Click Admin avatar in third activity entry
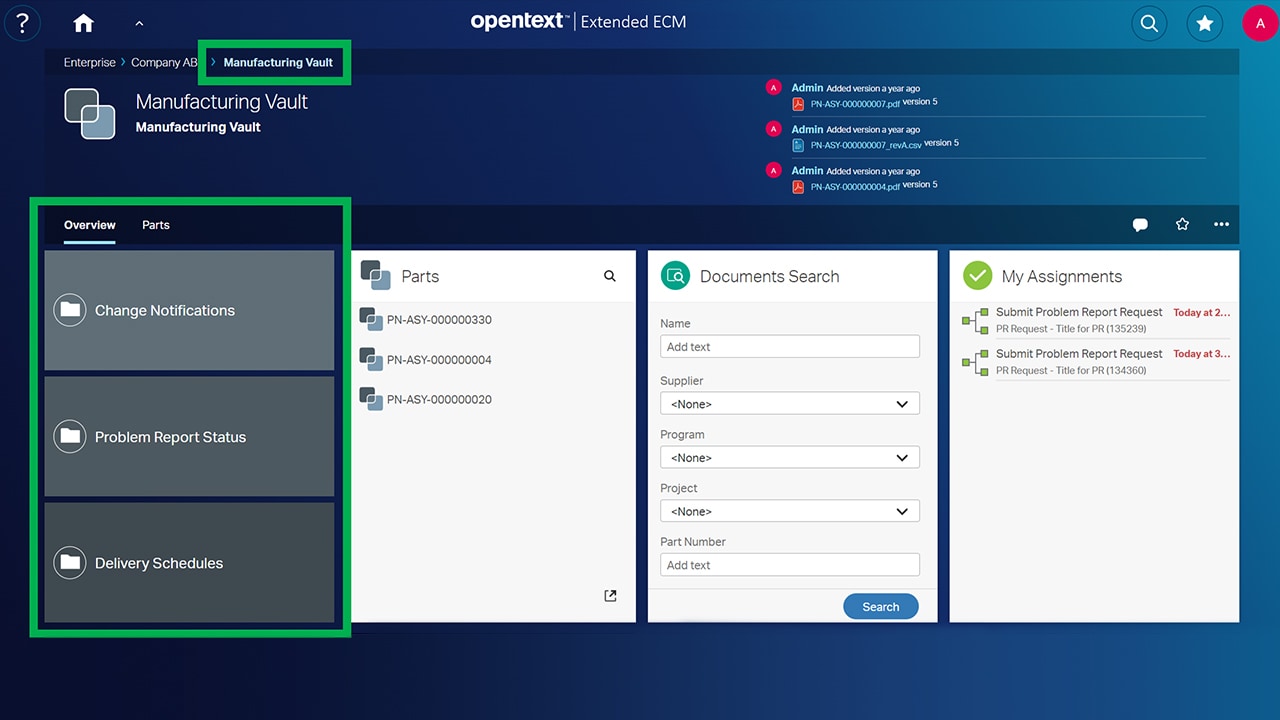The height and width of the screenshot is (720, 1280). click(772, 170)
